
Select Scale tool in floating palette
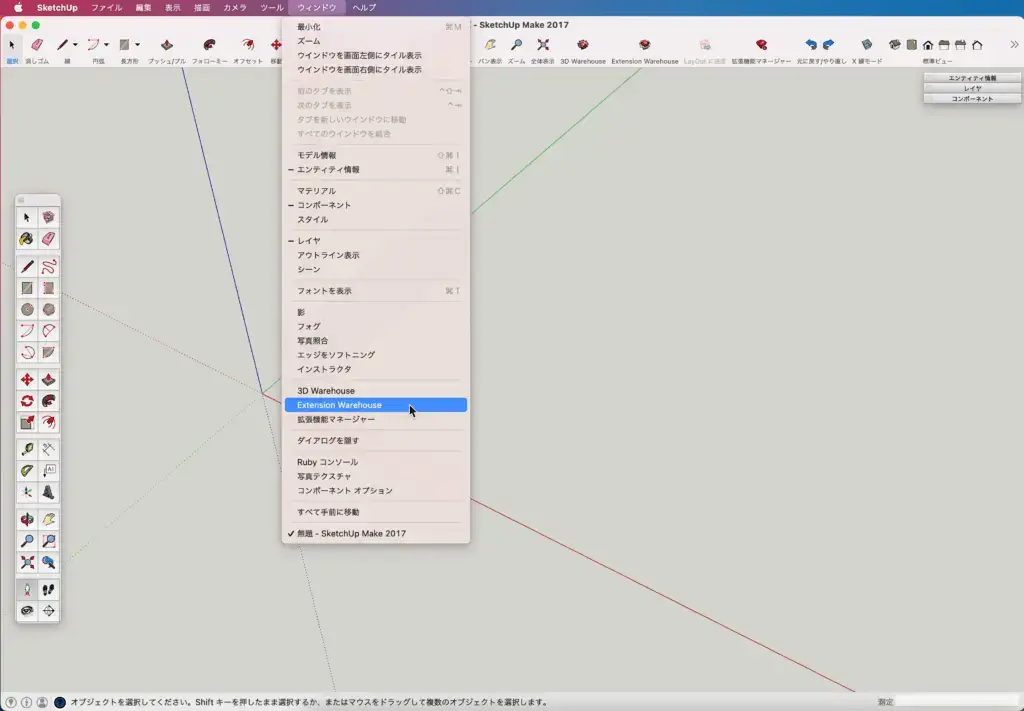click(27, 422)
